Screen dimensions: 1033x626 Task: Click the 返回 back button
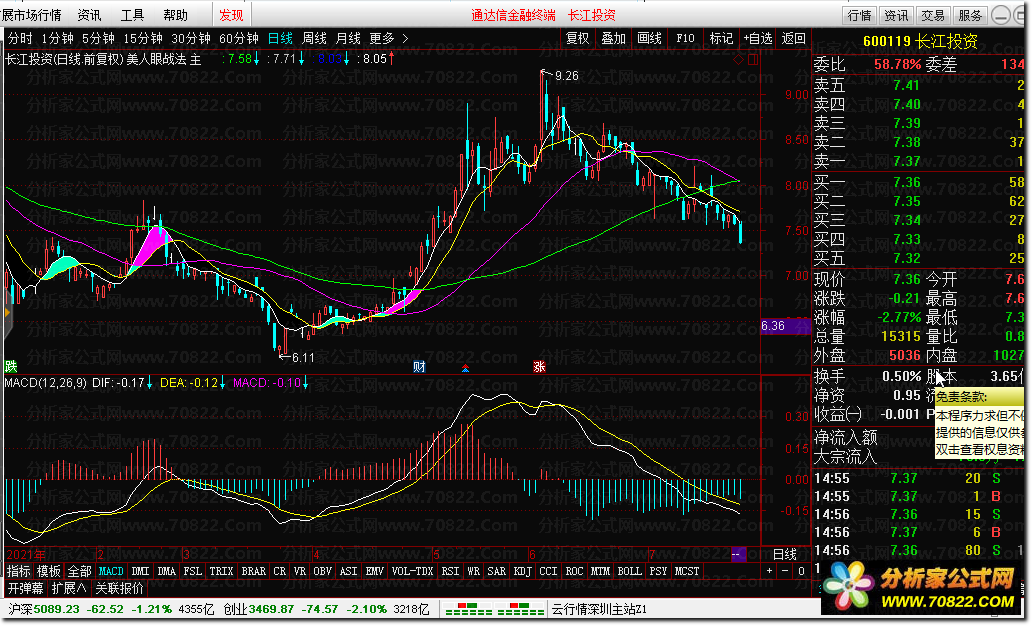point(793,38)
